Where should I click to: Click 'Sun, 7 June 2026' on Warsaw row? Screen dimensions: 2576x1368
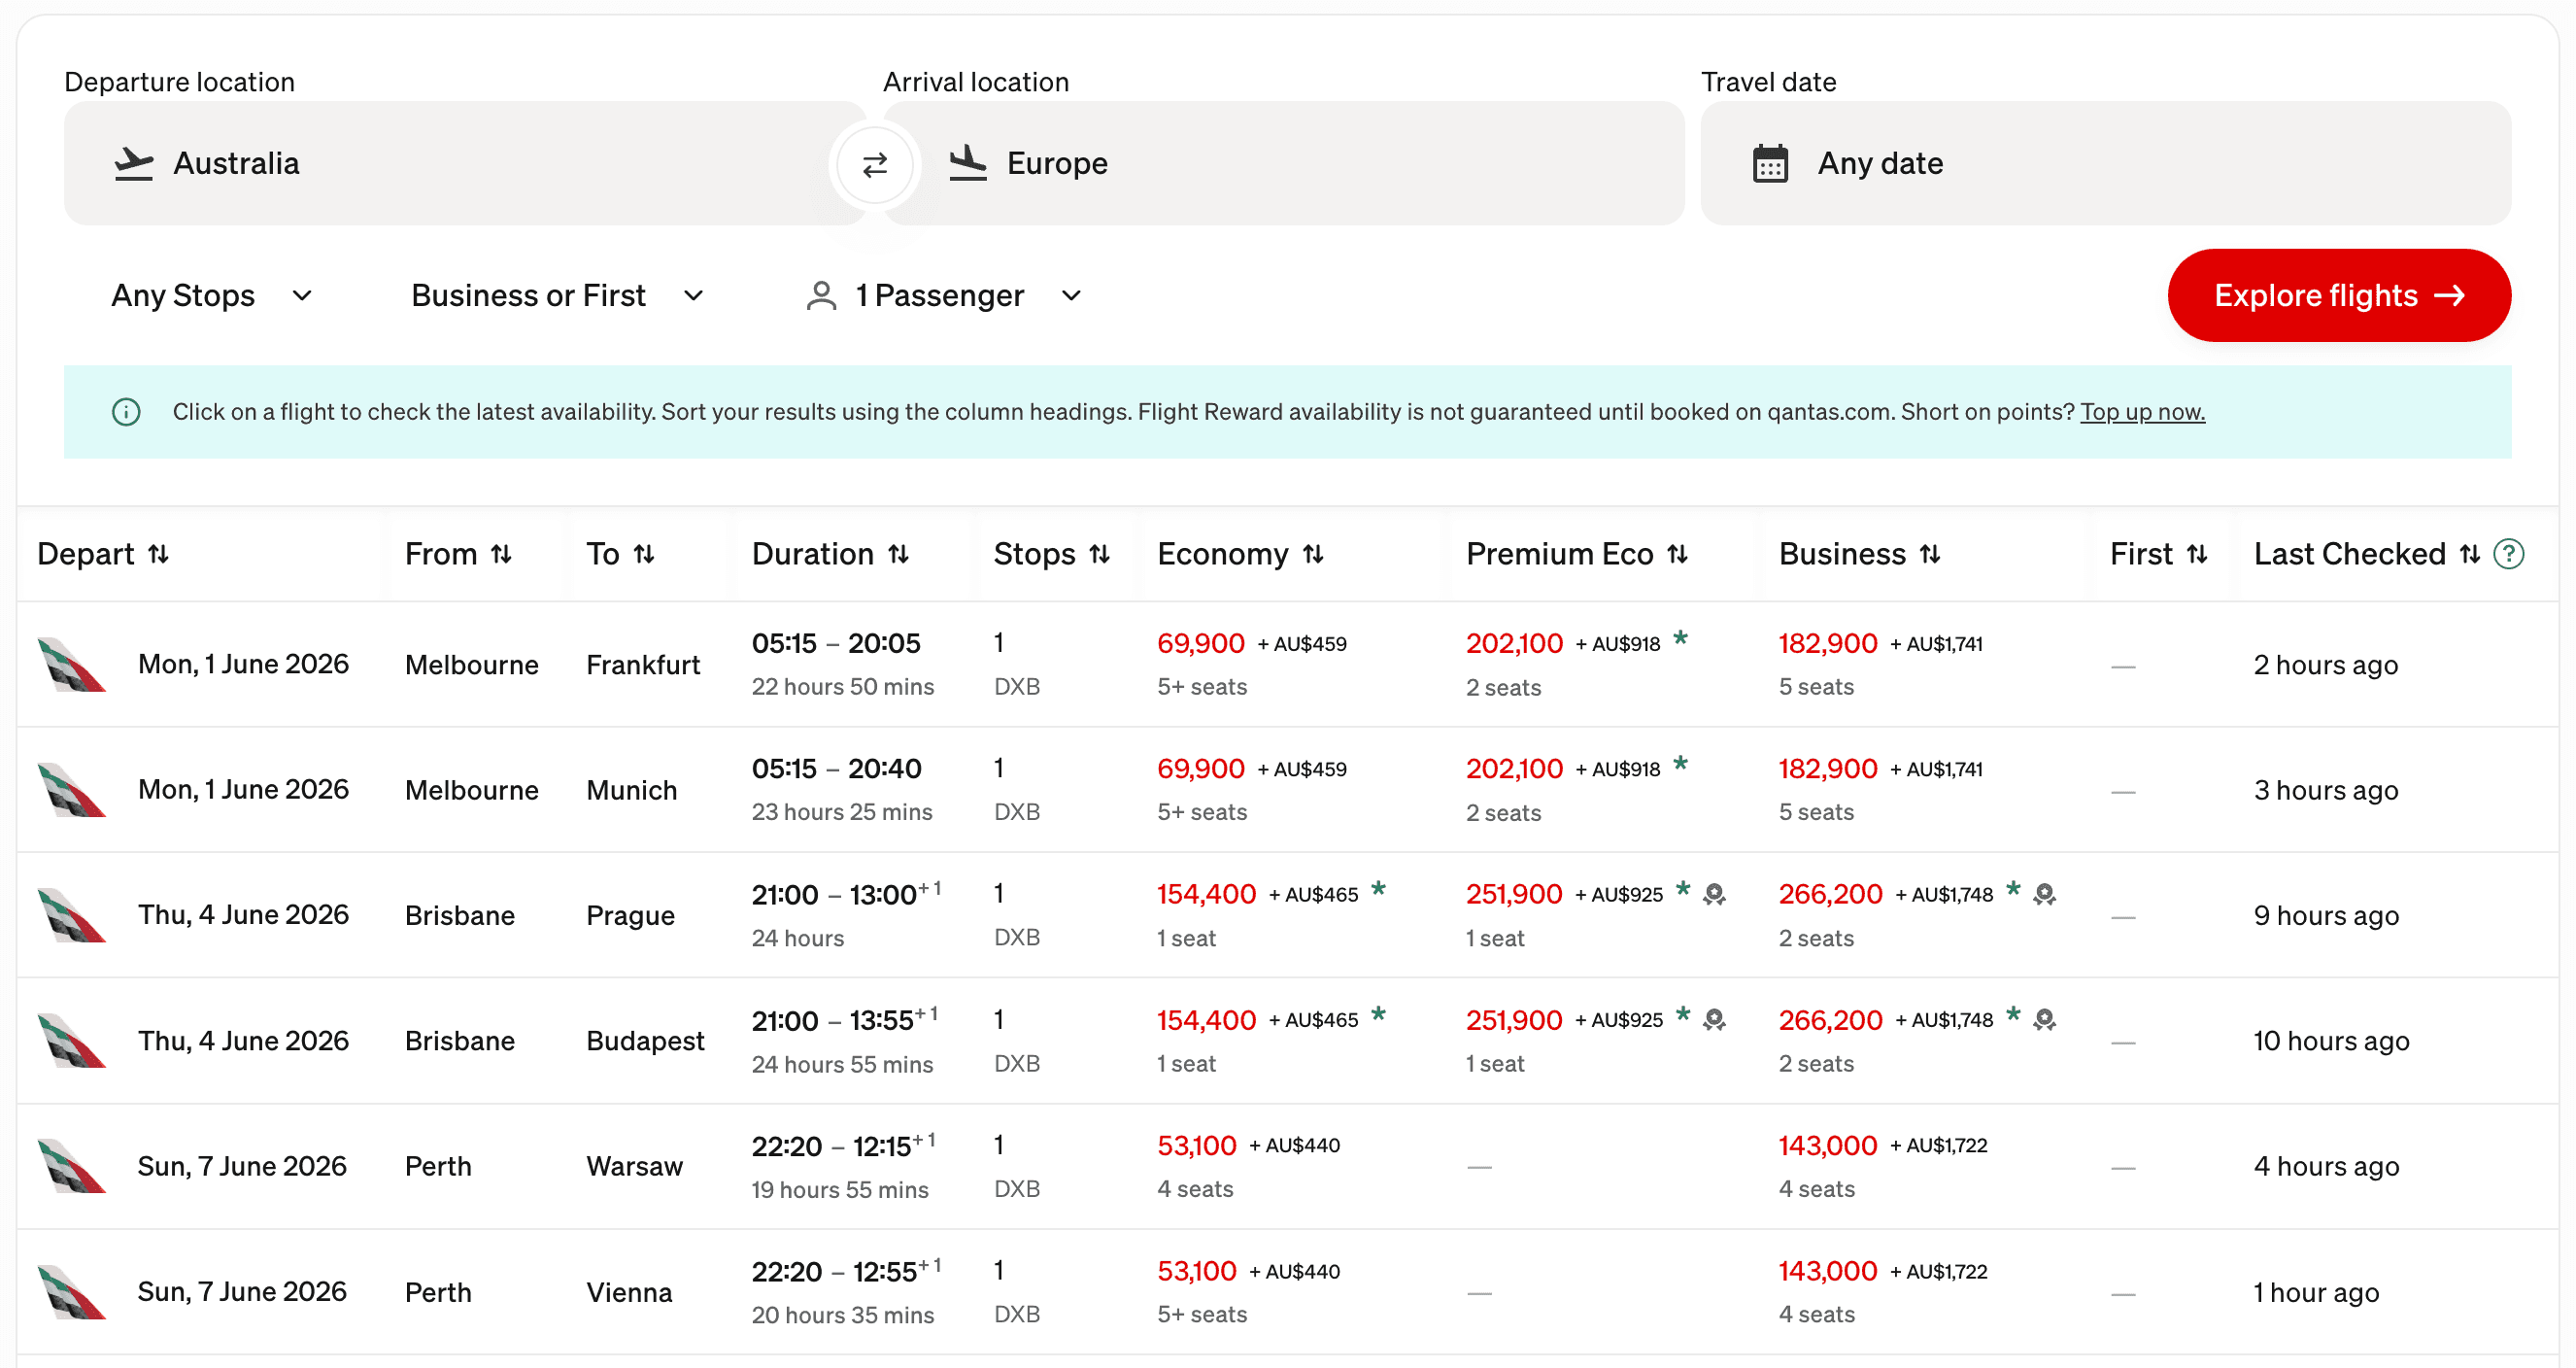coord(242,1167)
